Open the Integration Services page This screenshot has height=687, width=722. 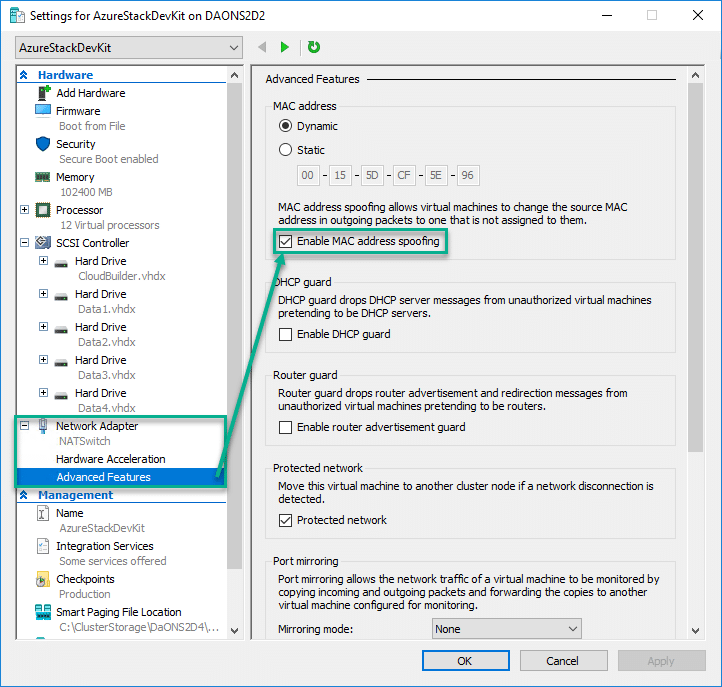(x=105, y=546)
